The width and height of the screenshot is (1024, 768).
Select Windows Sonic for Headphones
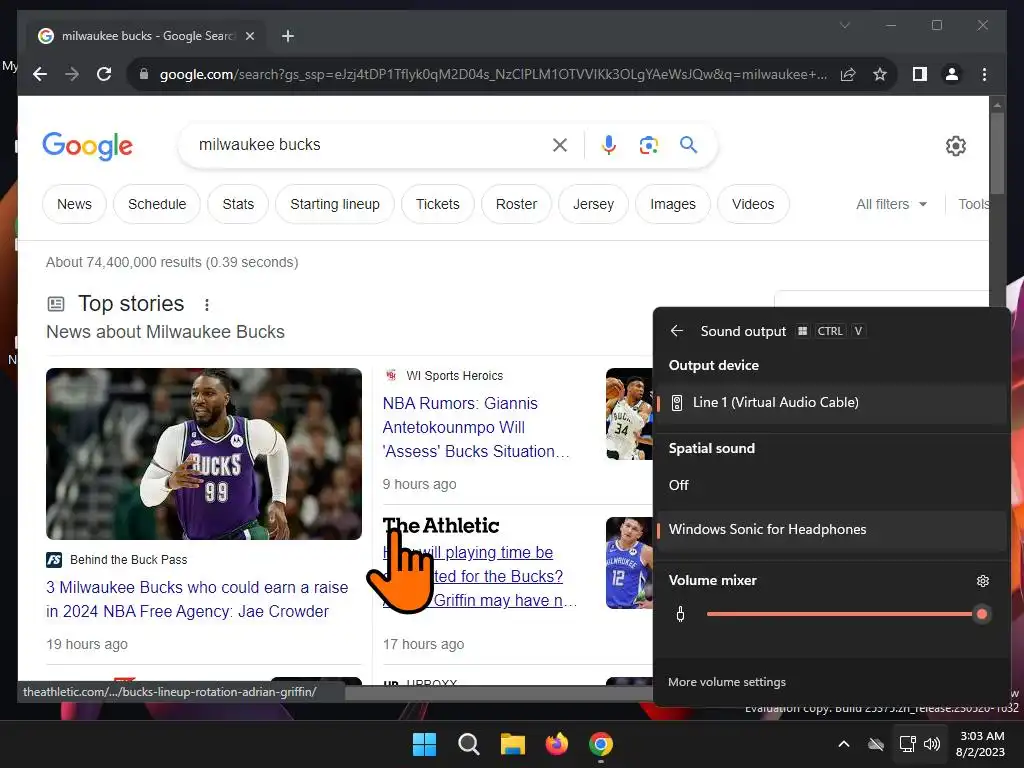click(831, 530)
